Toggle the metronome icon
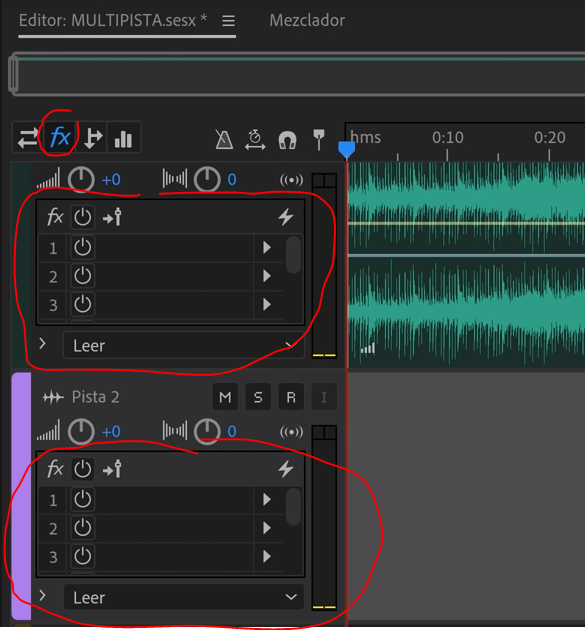 (x=224, y=139)
